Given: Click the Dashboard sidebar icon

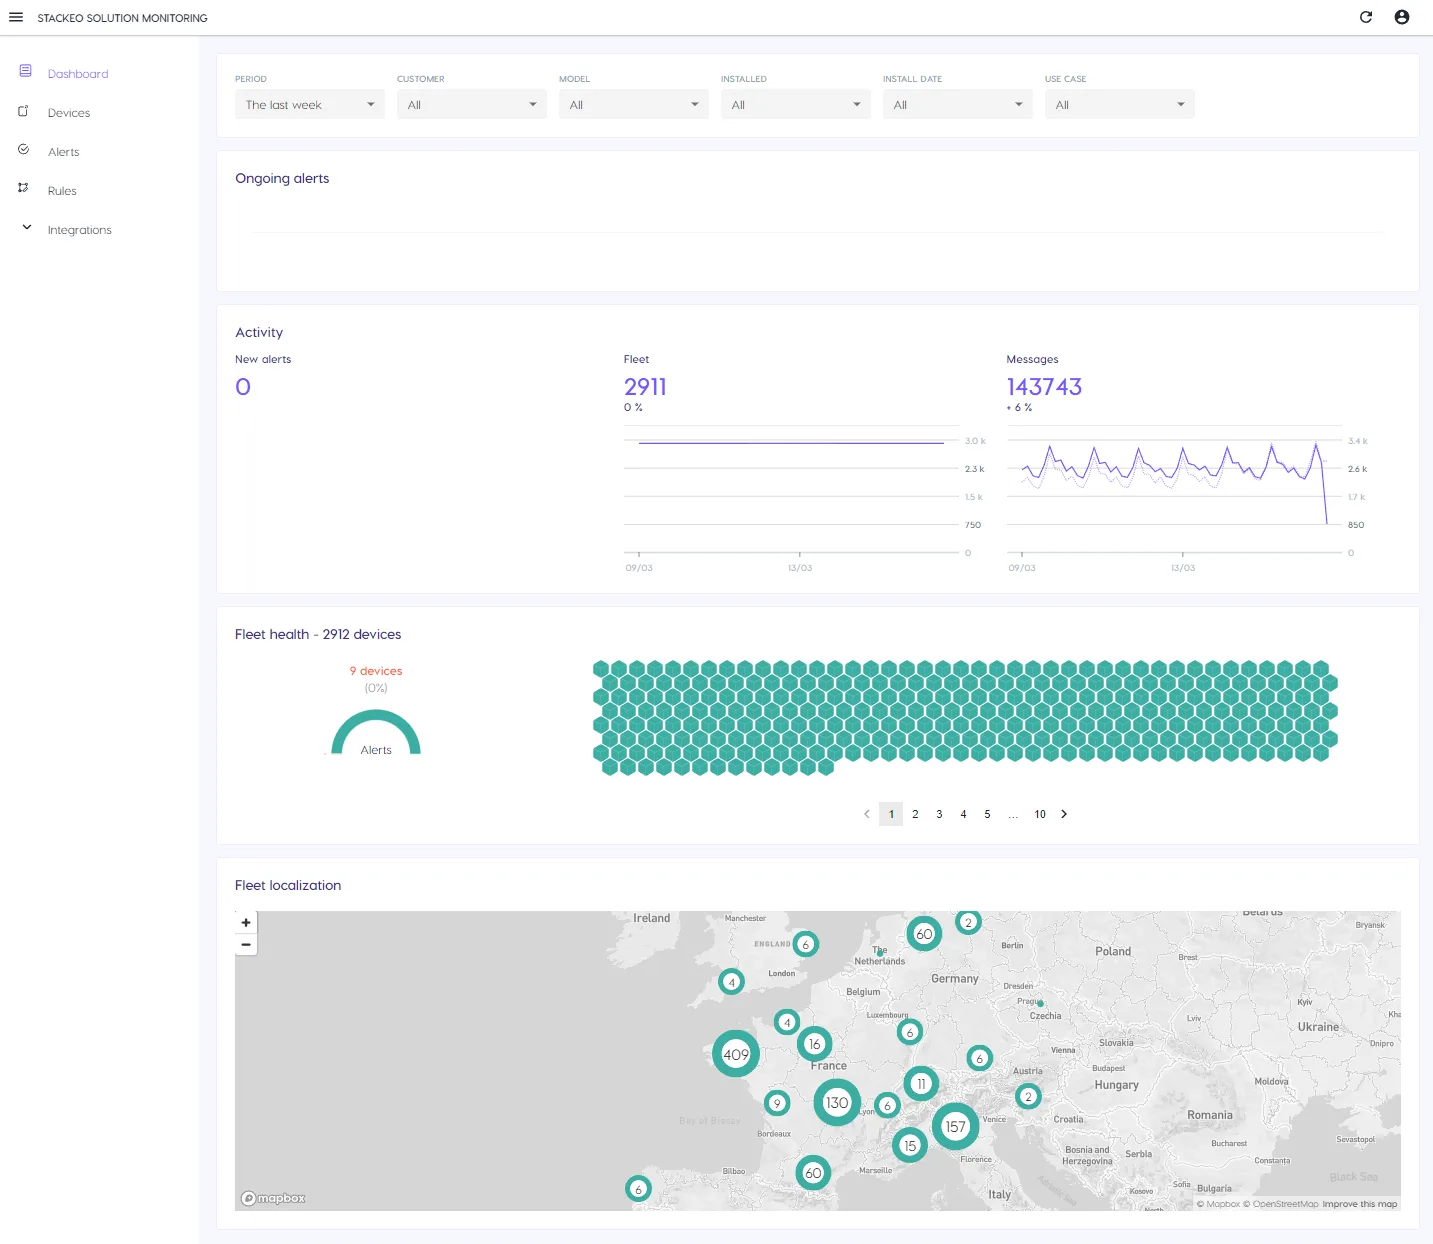Looking at the screenshot, I should (25, 71).
